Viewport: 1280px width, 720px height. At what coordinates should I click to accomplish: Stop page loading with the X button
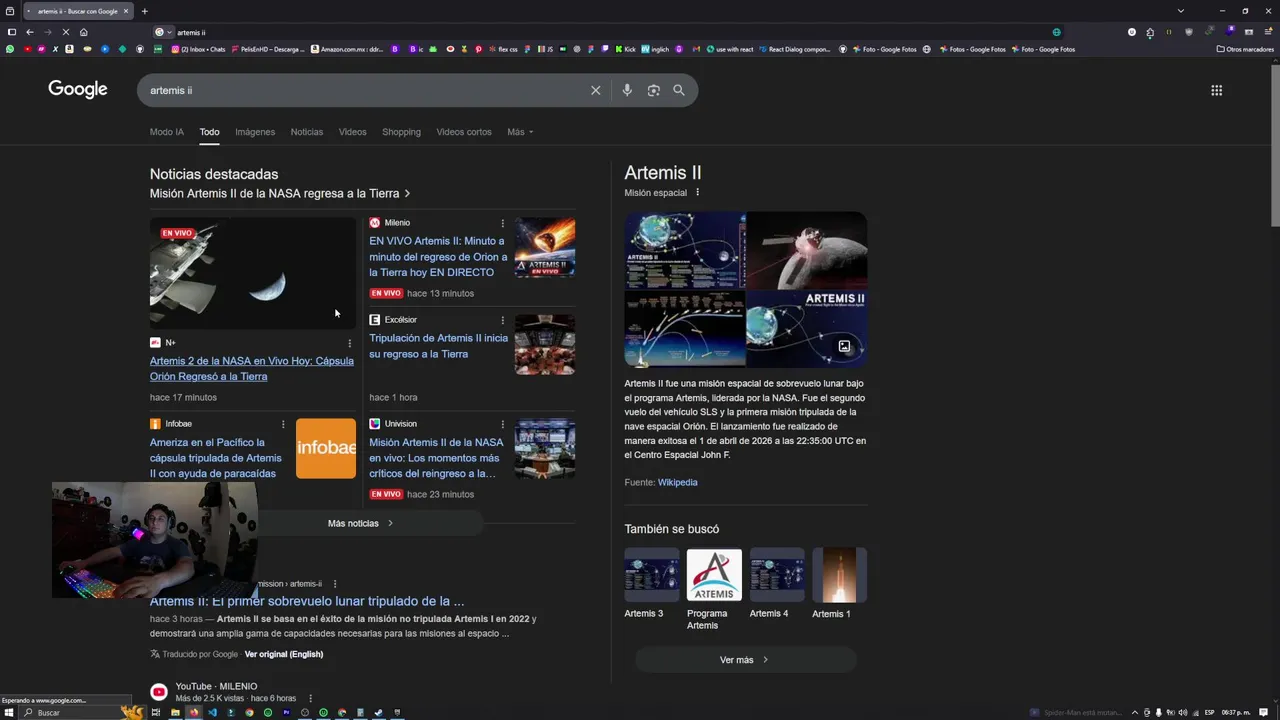click(x=66, y=32)
